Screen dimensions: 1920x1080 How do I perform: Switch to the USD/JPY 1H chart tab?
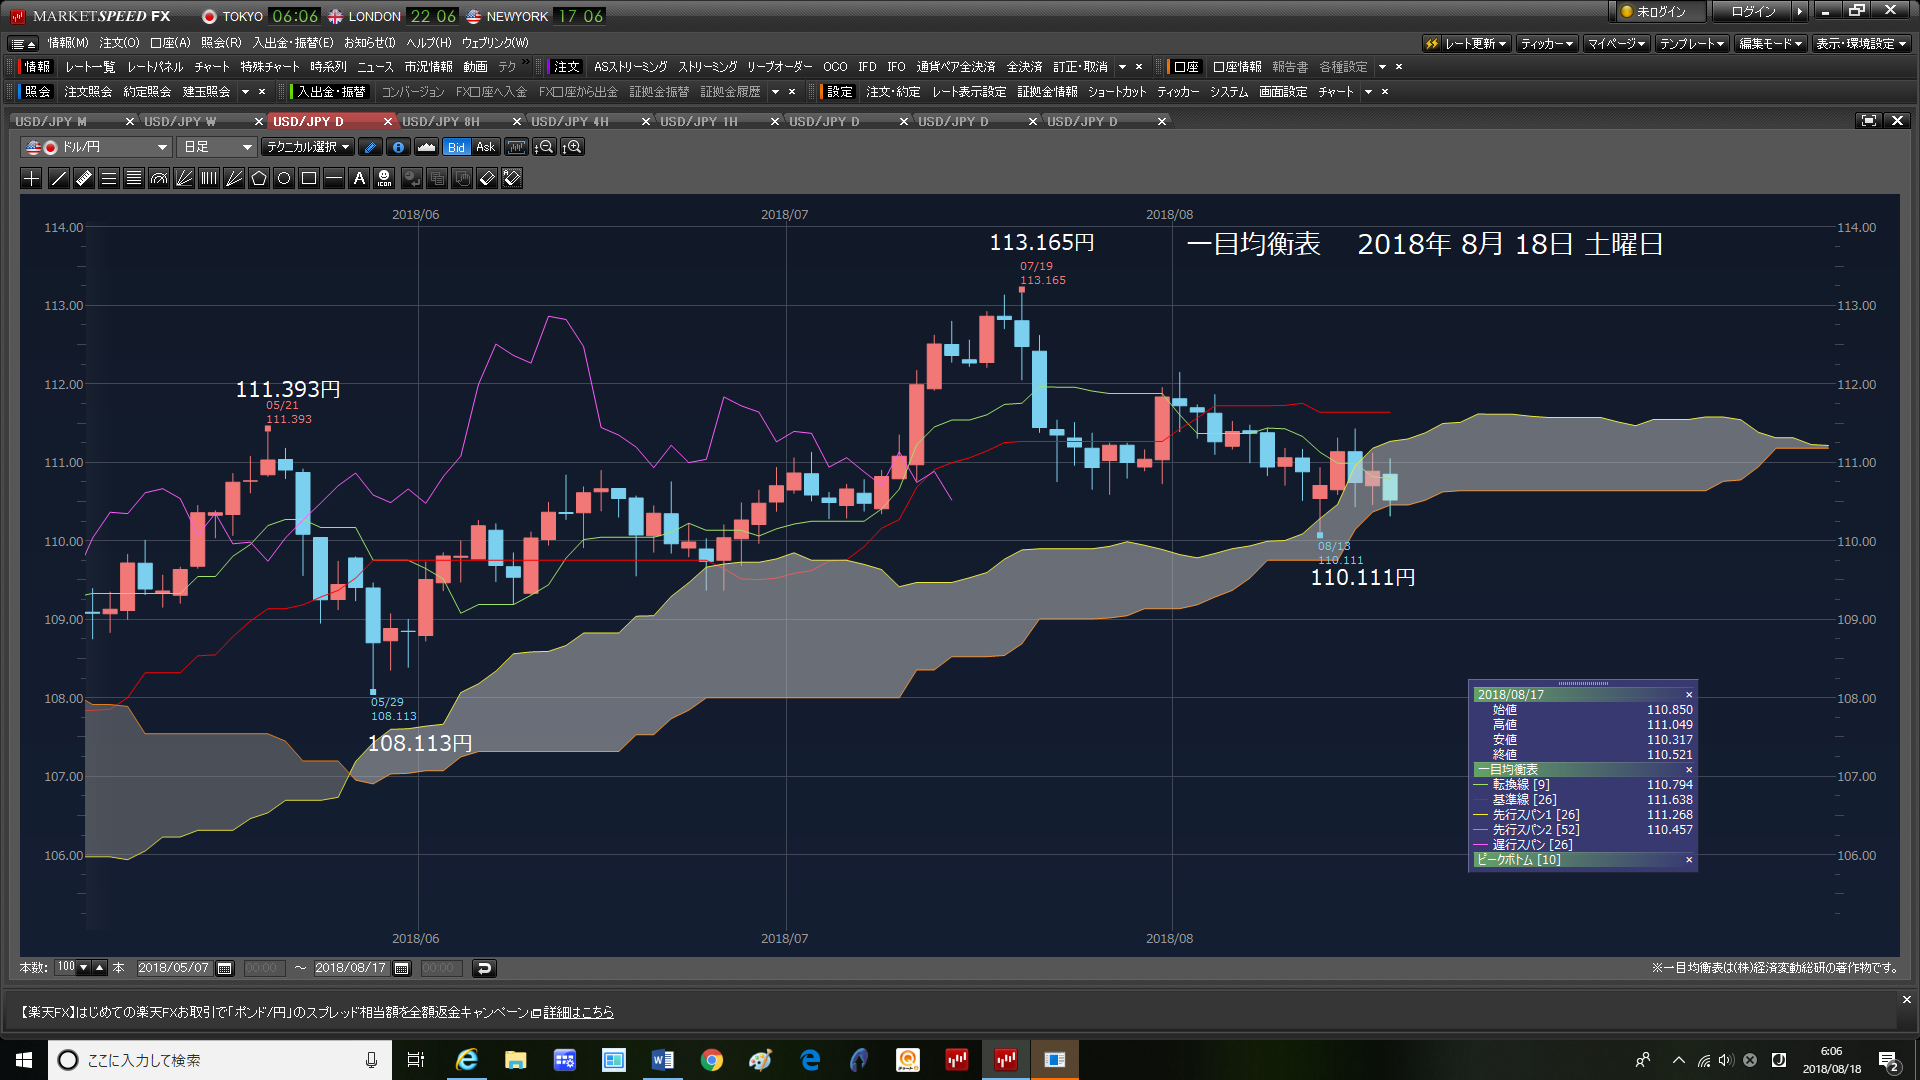click(699, 121)
